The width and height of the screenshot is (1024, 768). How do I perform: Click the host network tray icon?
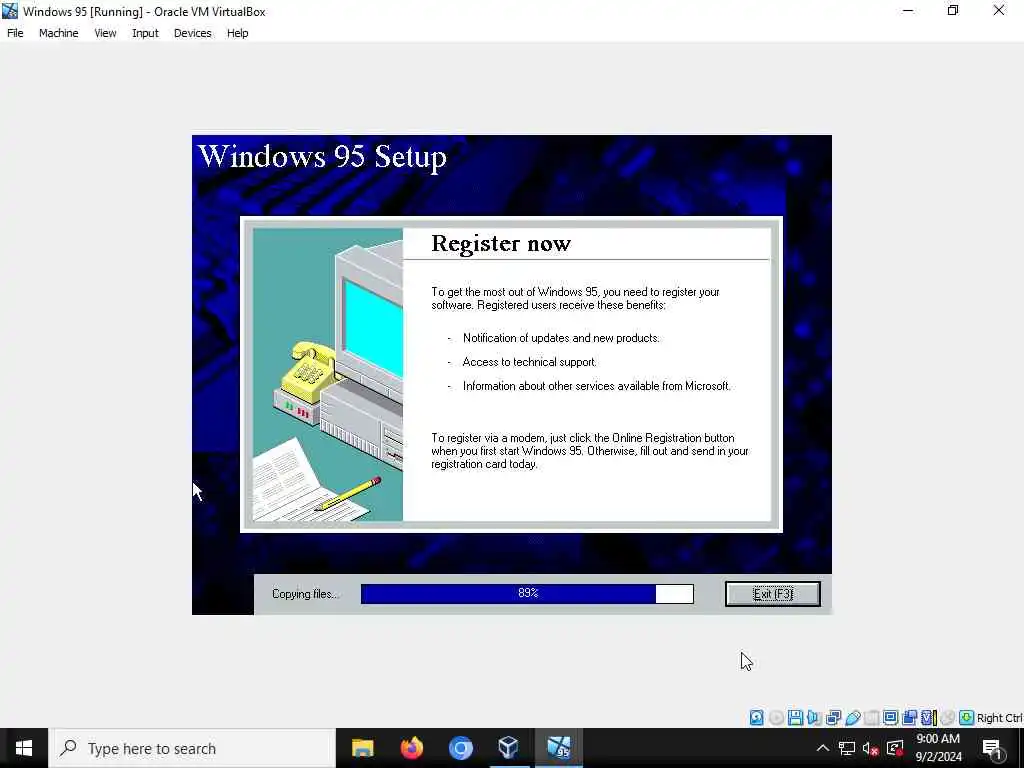pyautogui.click(x=847, y=748)
